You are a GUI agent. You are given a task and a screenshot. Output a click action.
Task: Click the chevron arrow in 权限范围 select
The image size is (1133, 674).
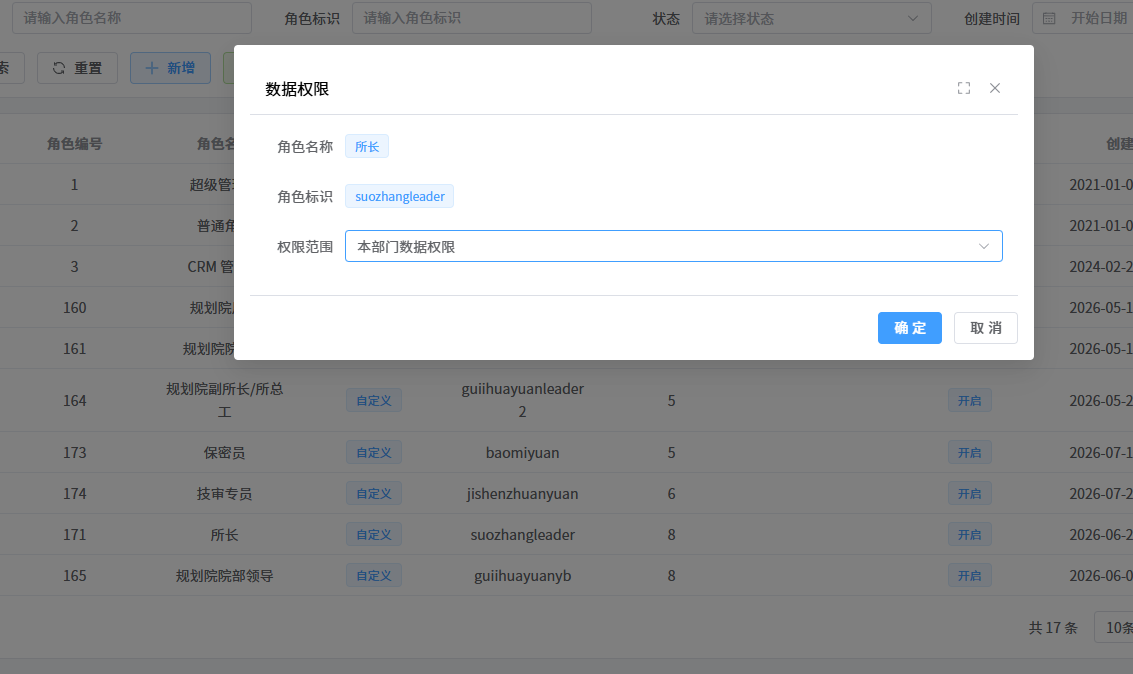(983, 246)
